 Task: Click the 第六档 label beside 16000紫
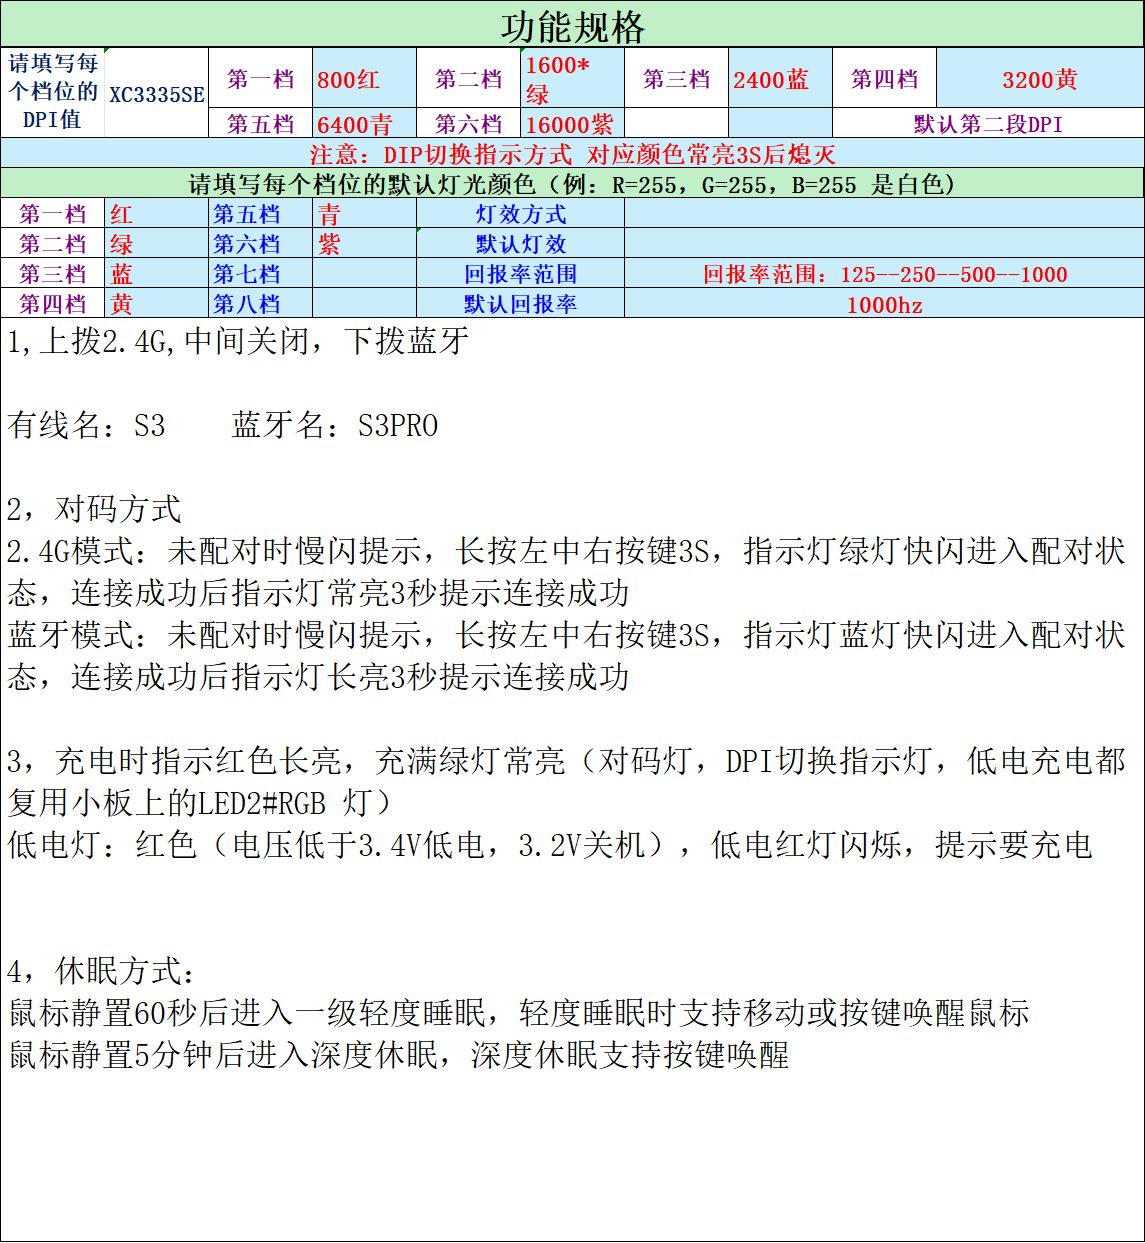pyautogui.click(x=468, y=123)
